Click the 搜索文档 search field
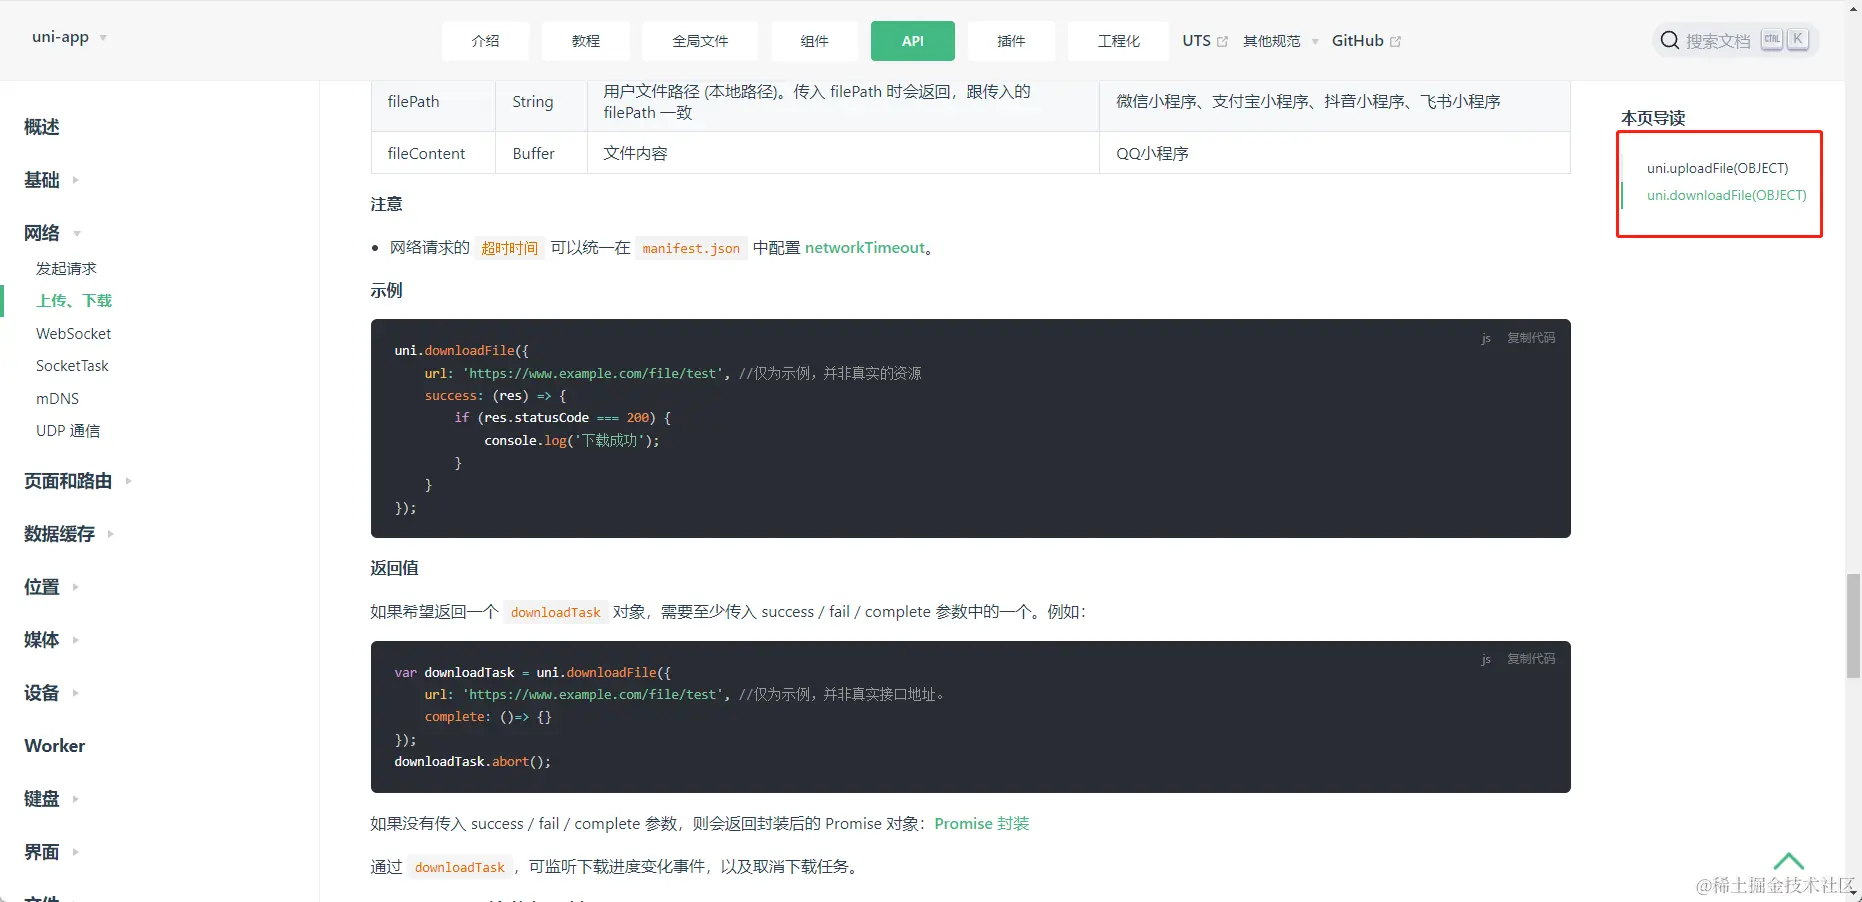 click(x=1734, y=40)
